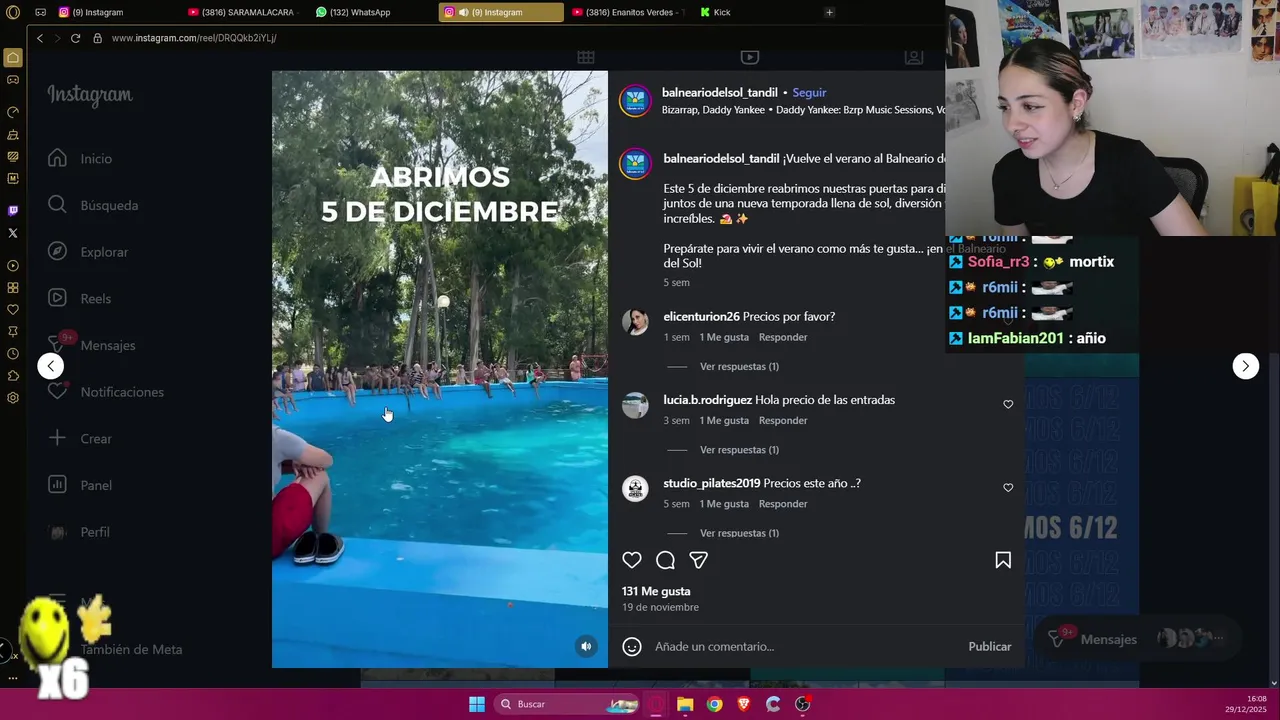Viewport: 1280px width, 720px height.
Task: Open File Explorer from the taskbar
Action: click(x=685, y=704)
